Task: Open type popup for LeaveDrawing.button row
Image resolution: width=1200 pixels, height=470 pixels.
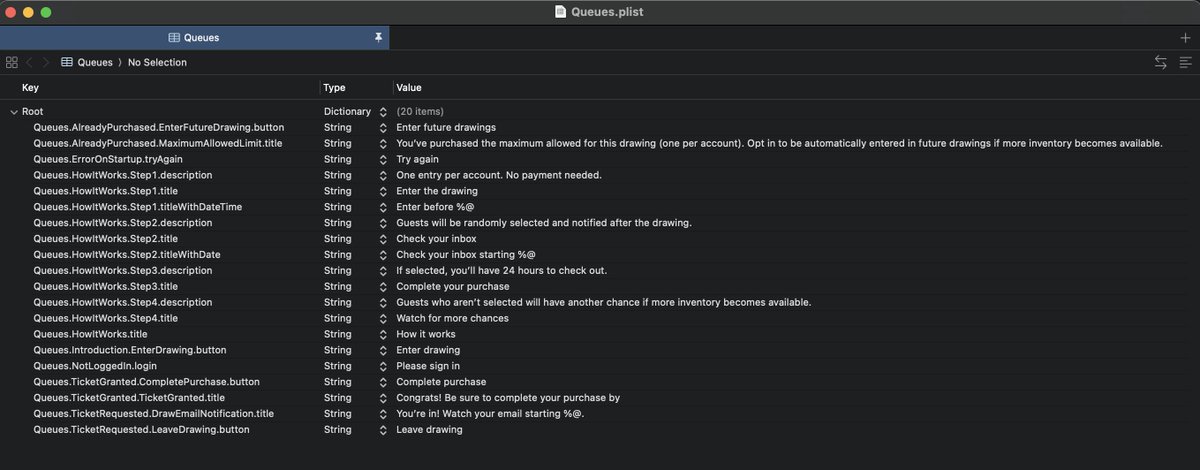Action: [x=382, y=430]
